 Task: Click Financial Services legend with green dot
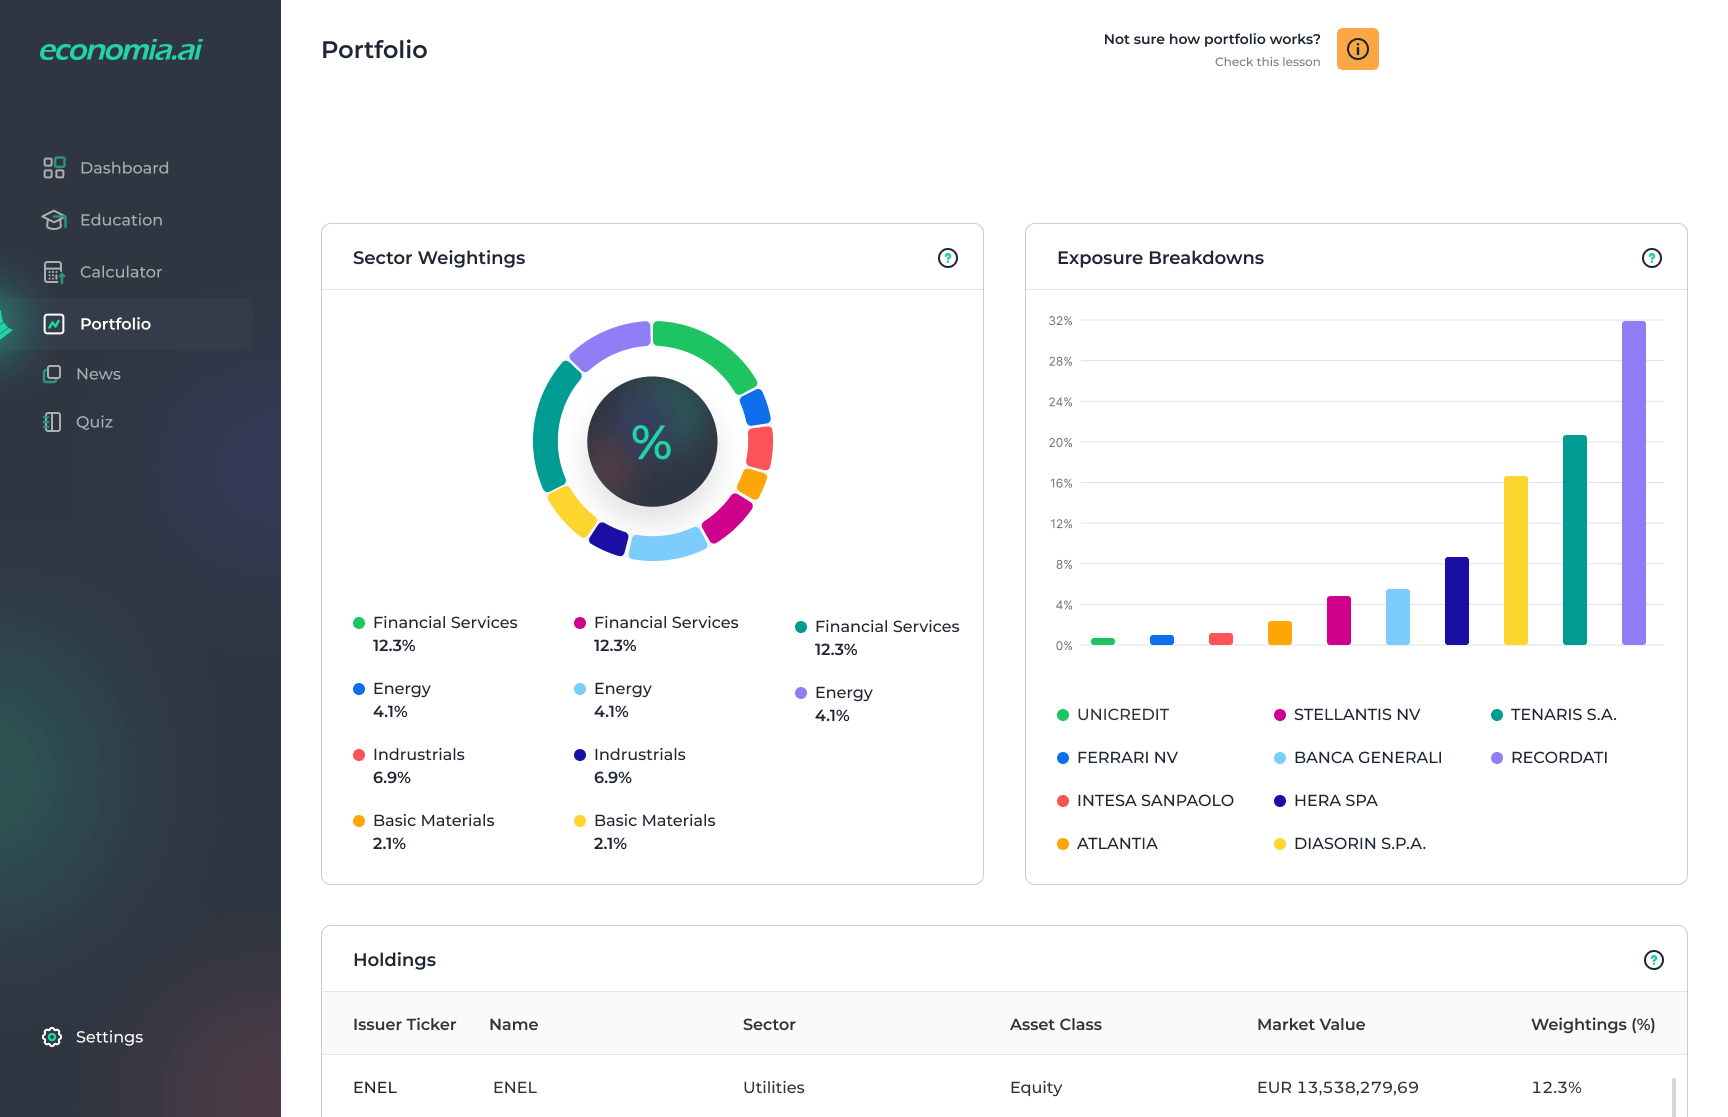click(436, 634)
